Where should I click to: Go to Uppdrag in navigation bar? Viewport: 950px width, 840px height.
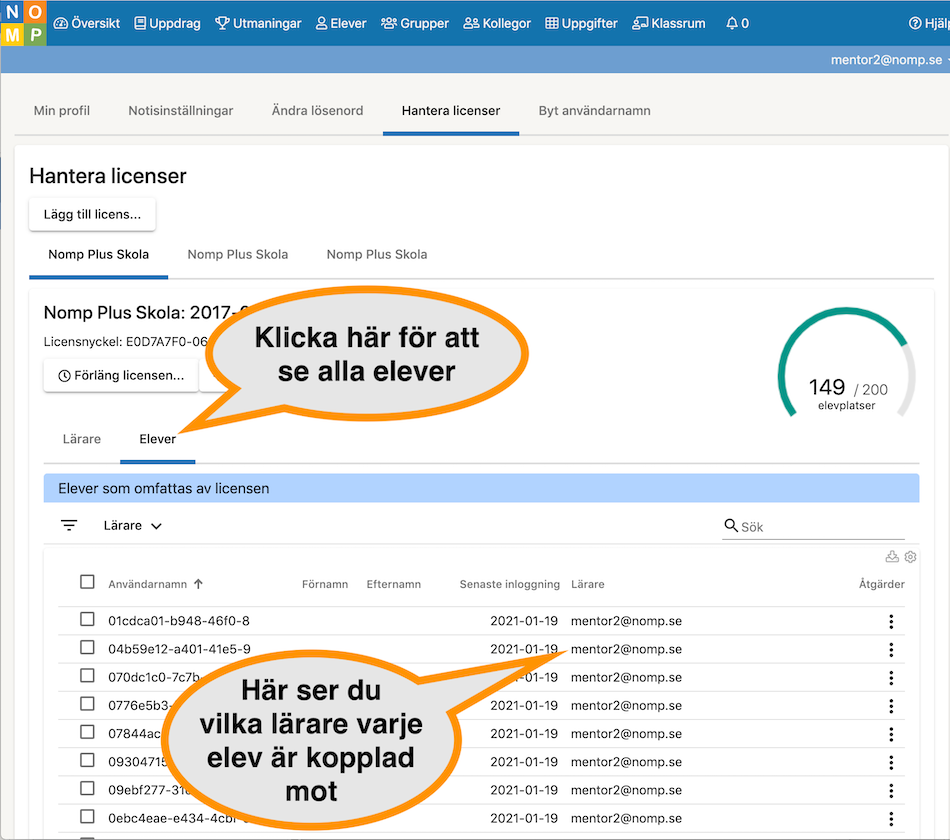167,24
